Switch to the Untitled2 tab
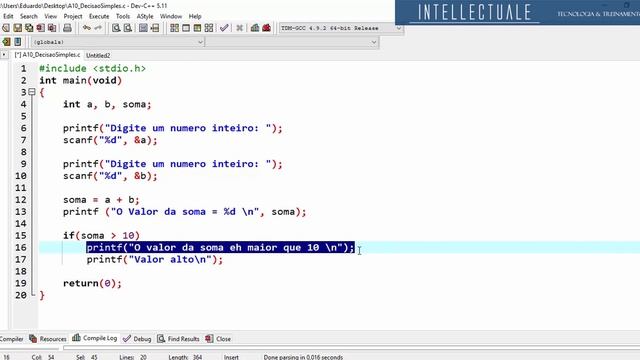Viewport: 640px width, 360px height. (98, 55)
